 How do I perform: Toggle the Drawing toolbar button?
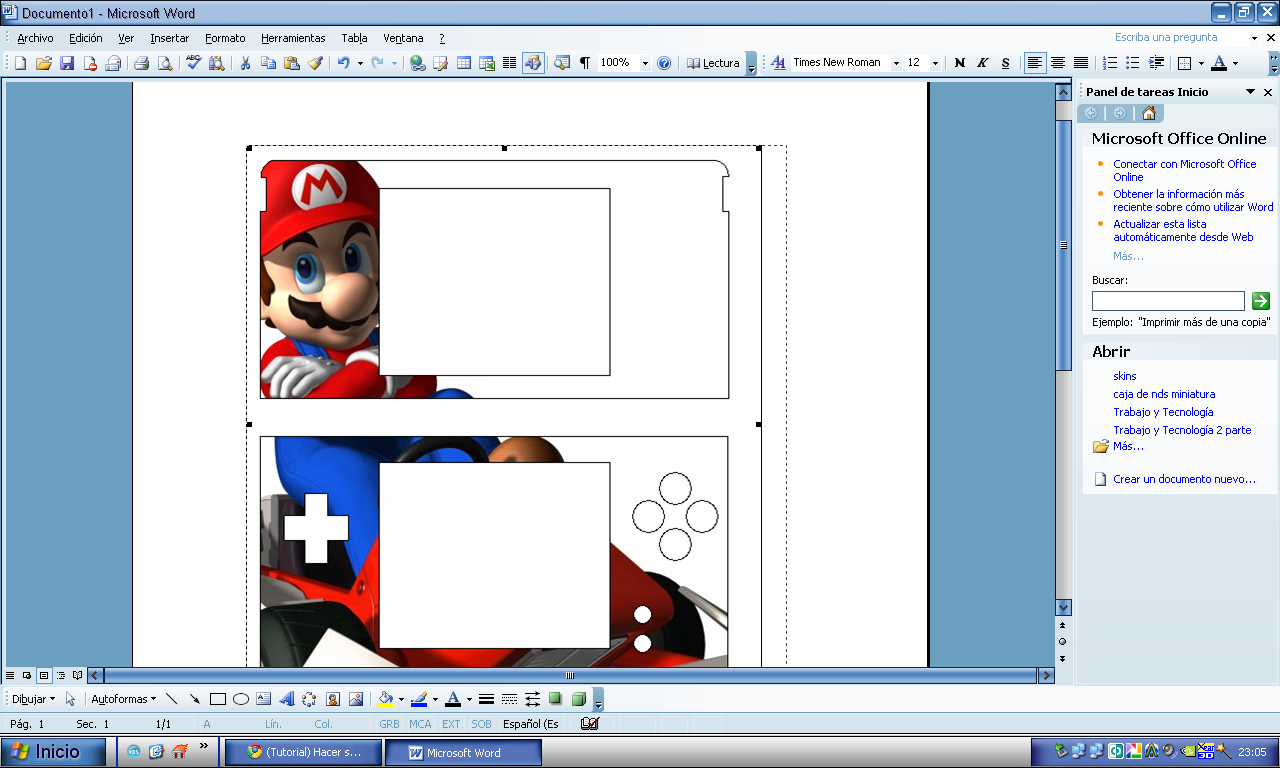[x=533, y=63]
